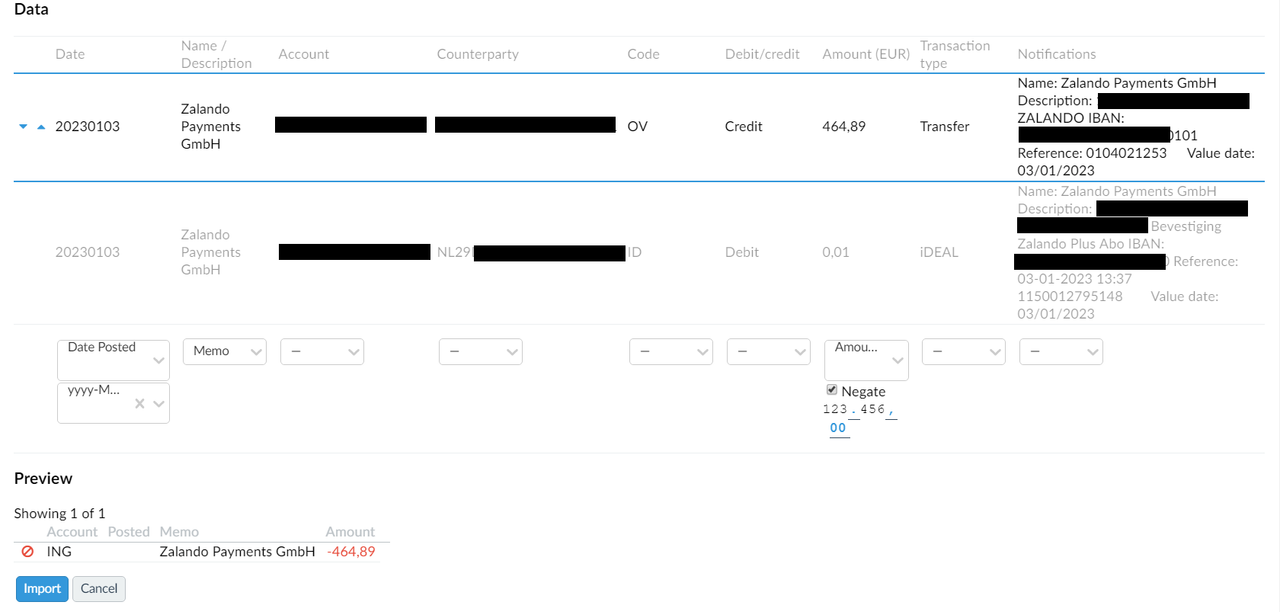Click the 'Debit/credit' column header
Viewport: 1280px width, 612px height.
[x=762, y=54]
